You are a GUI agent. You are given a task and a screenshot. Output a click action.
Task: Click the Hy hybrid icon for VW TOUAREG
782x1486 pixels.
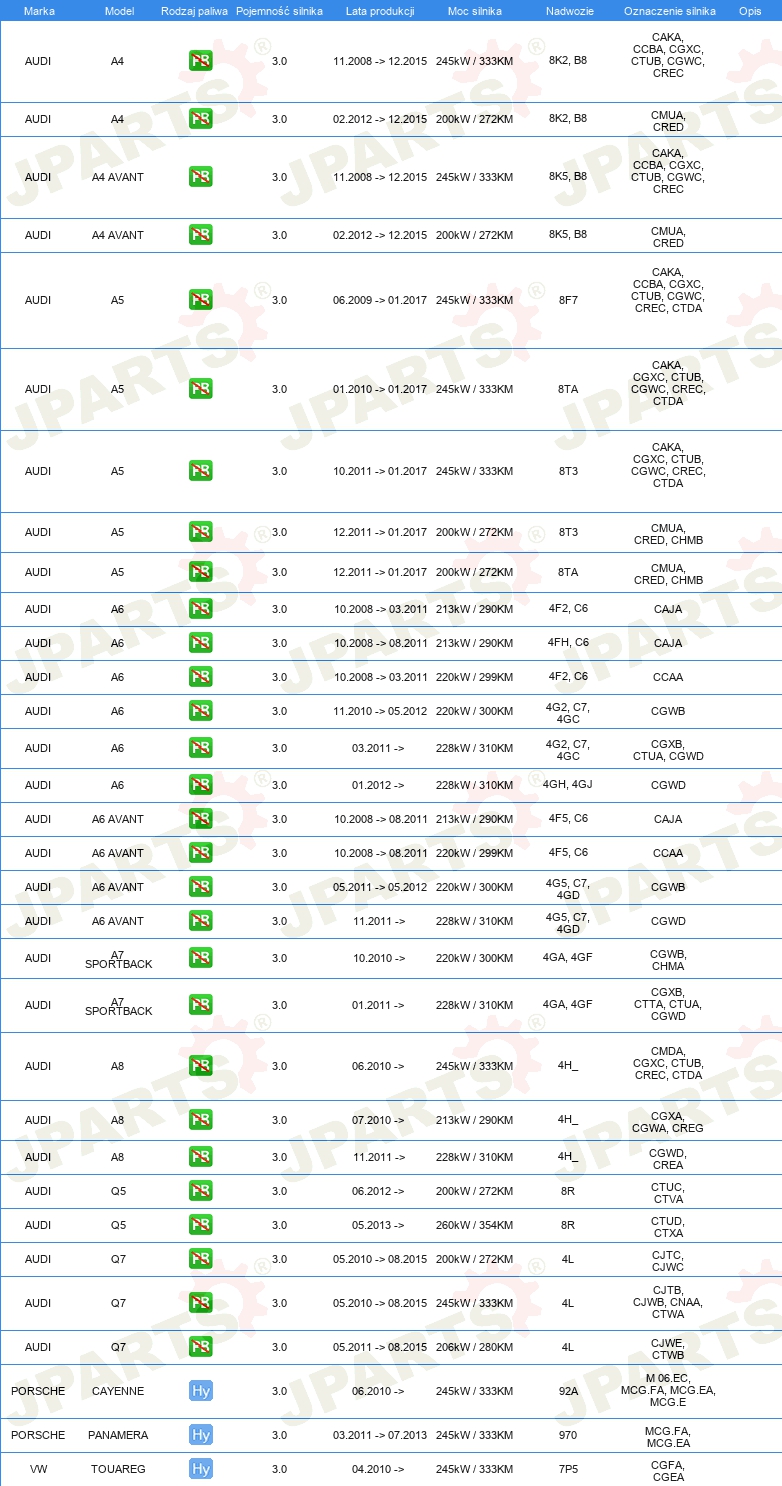(x=201, y=1469)
